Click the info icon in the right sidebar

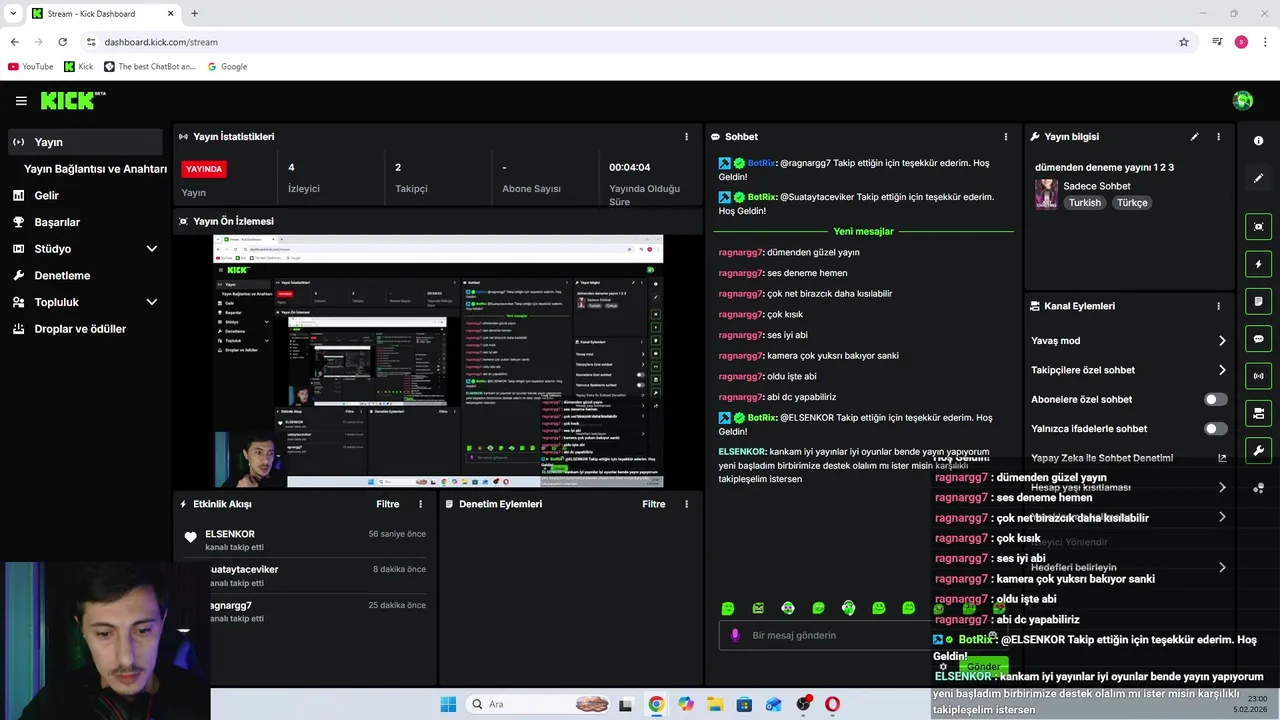point(1259,141)
